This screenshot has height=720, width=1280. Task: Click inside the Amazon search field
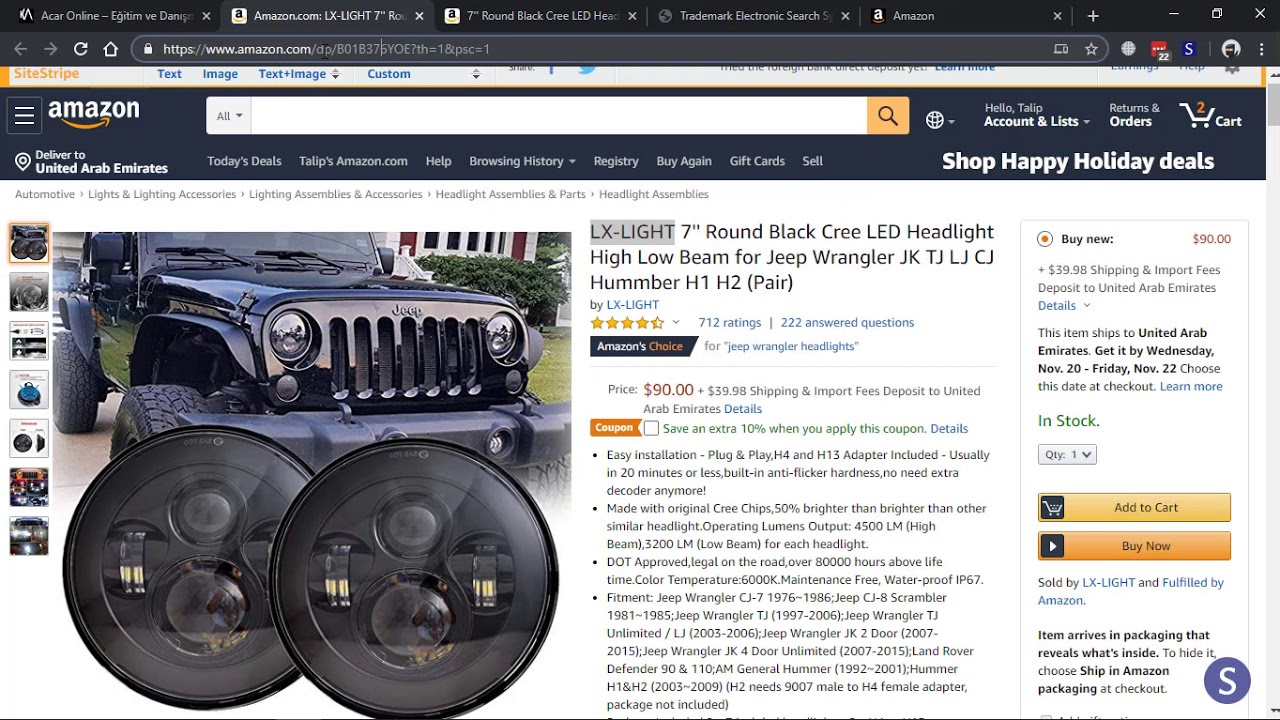tap(558, 116)
